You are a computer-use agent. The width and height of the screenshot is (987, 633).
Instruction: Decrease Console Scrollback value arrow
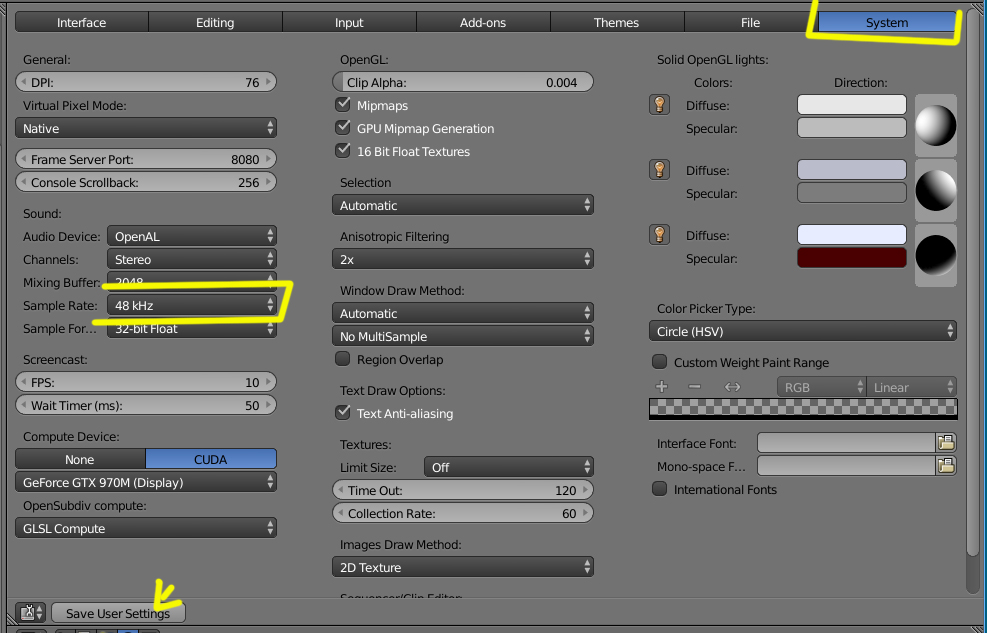(23, 182)
